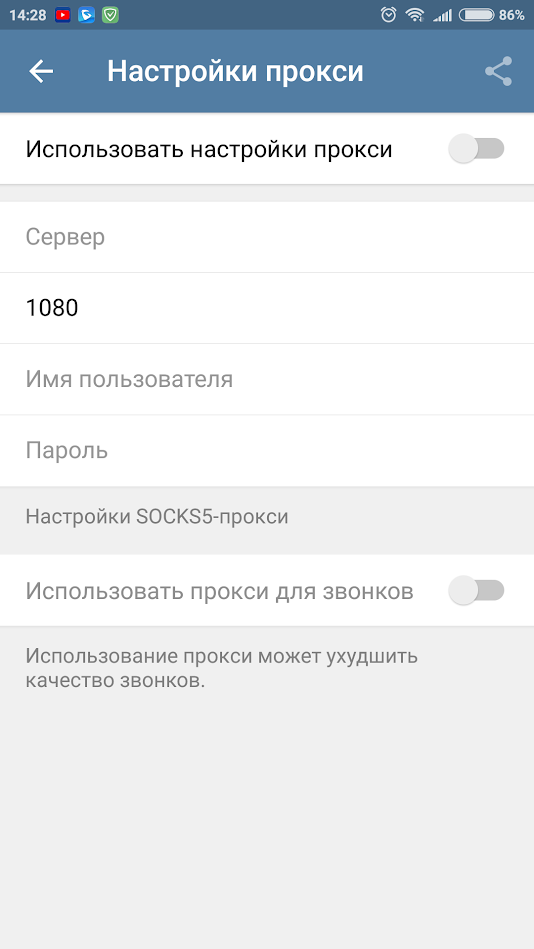Tap the battery indicator icon
The height and width of the screenshot is (949, 534).
[x=476, y=15]
